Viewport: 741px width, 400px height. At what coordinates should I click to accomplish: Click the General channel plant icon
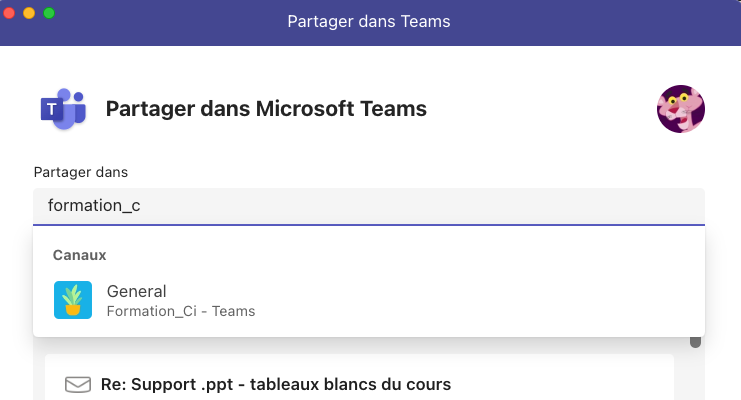pyautogui.click(x=73, y=300)
